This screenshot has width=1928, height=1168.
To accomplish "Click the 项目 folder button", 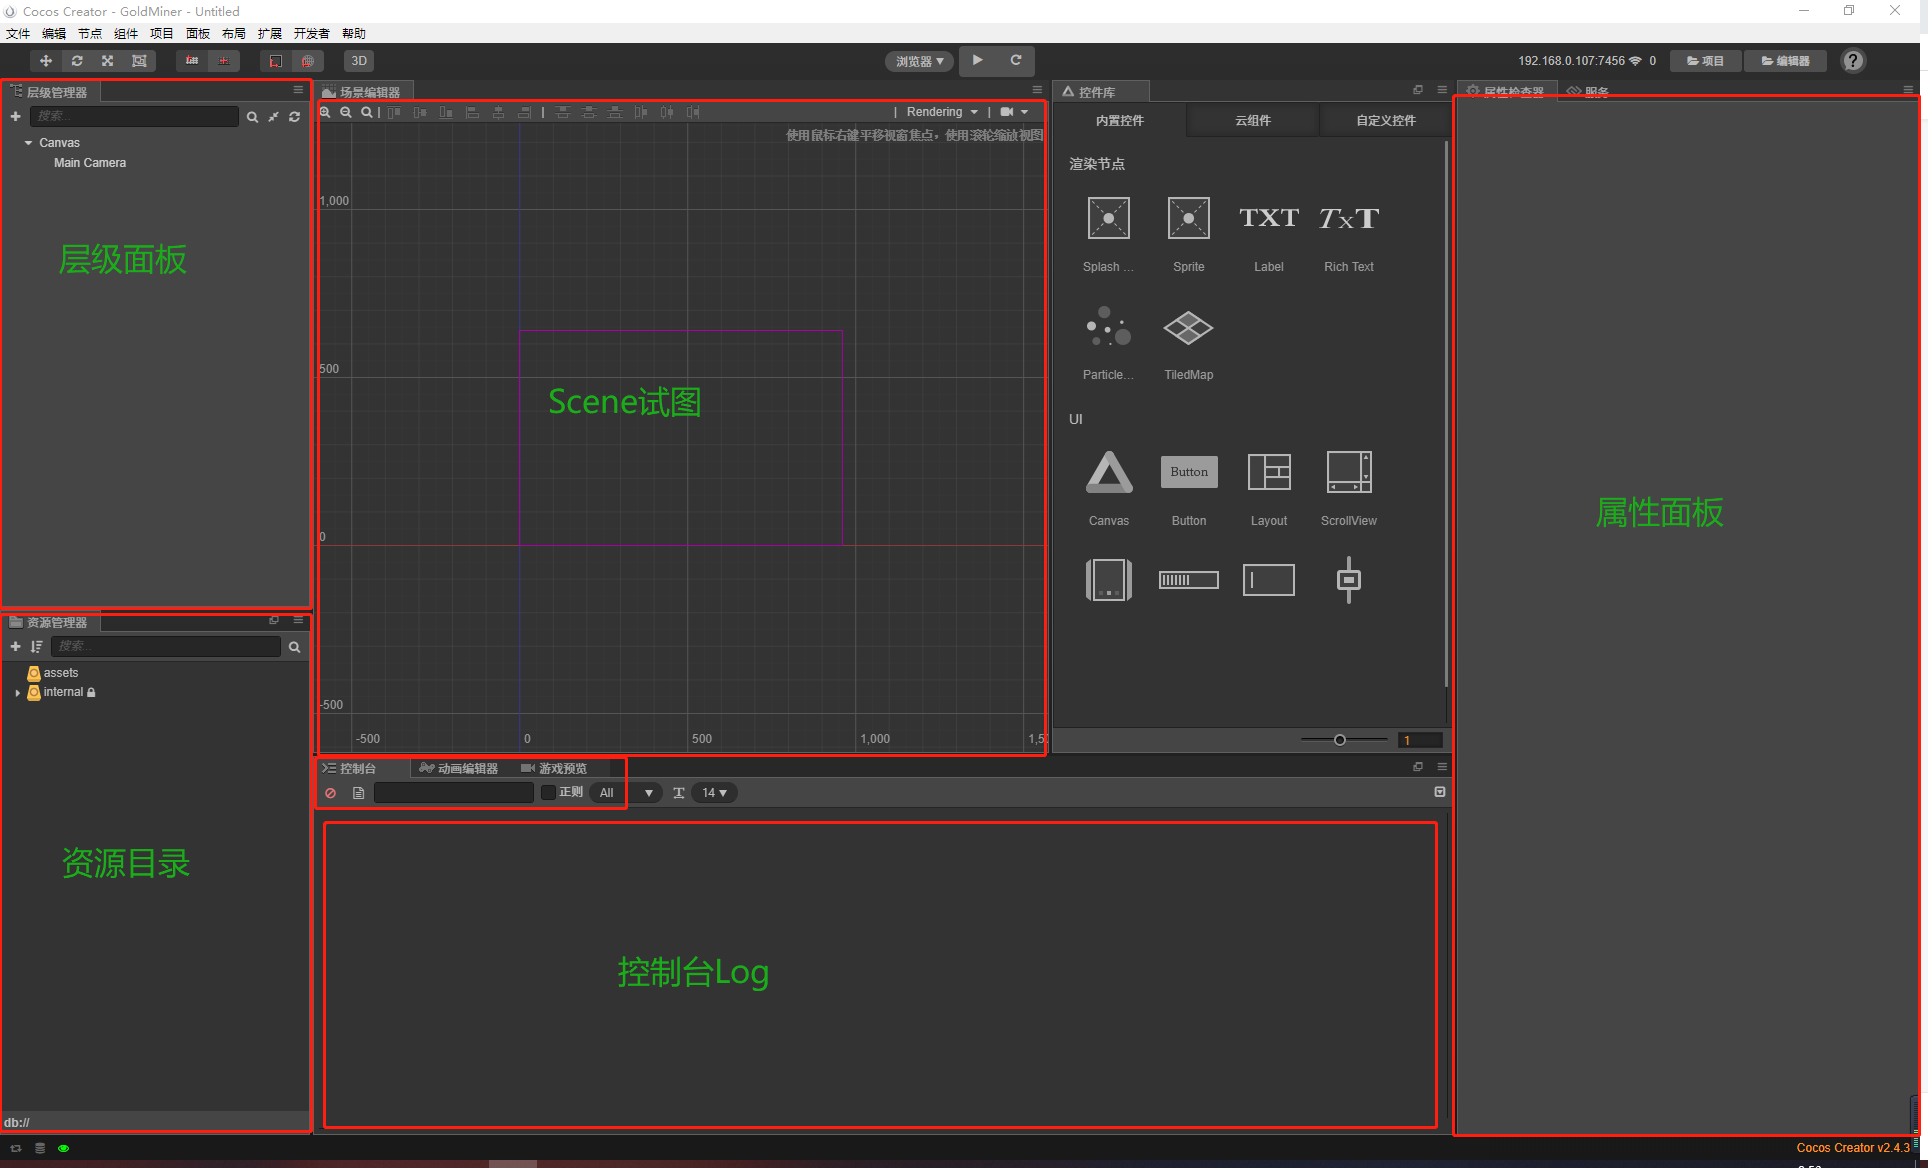I will [1705, 61].
